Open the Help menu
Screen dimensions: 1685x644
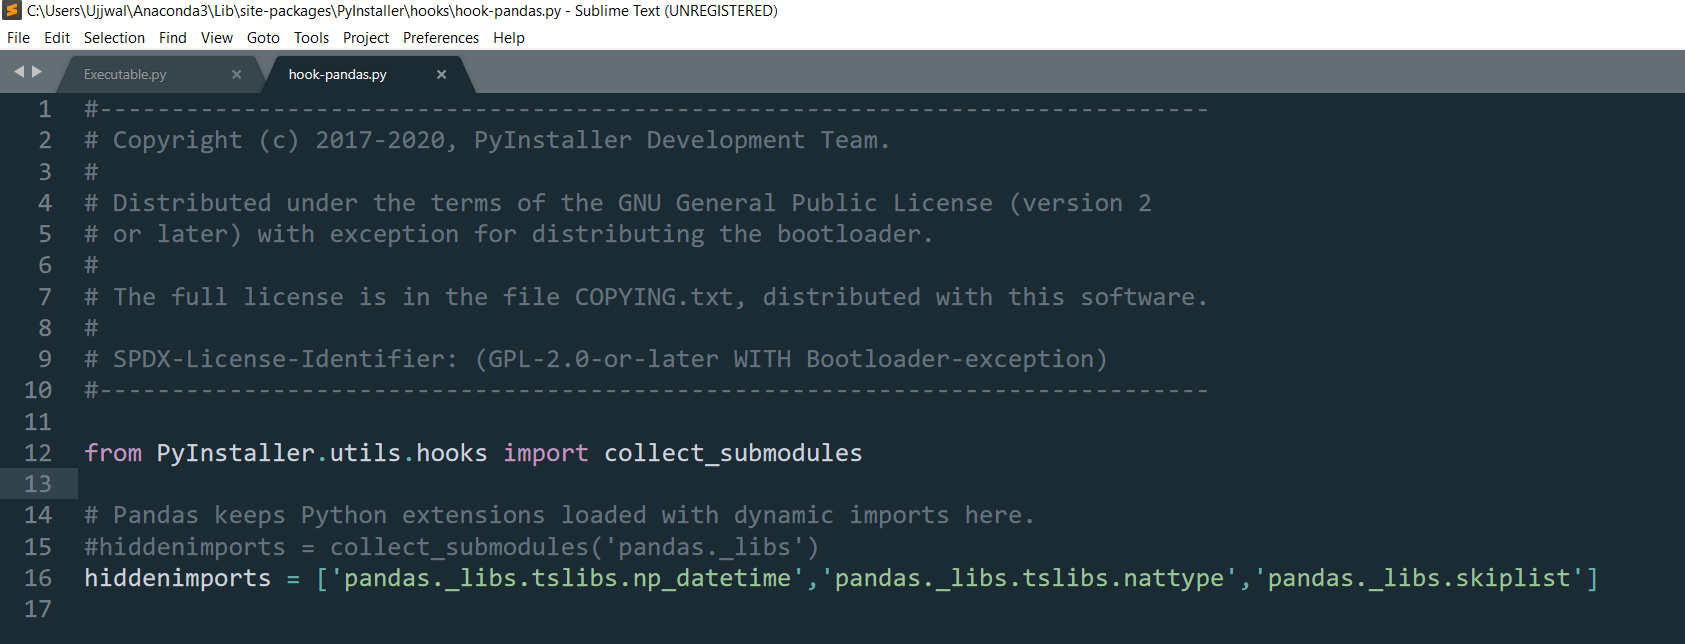coord(508,38)
